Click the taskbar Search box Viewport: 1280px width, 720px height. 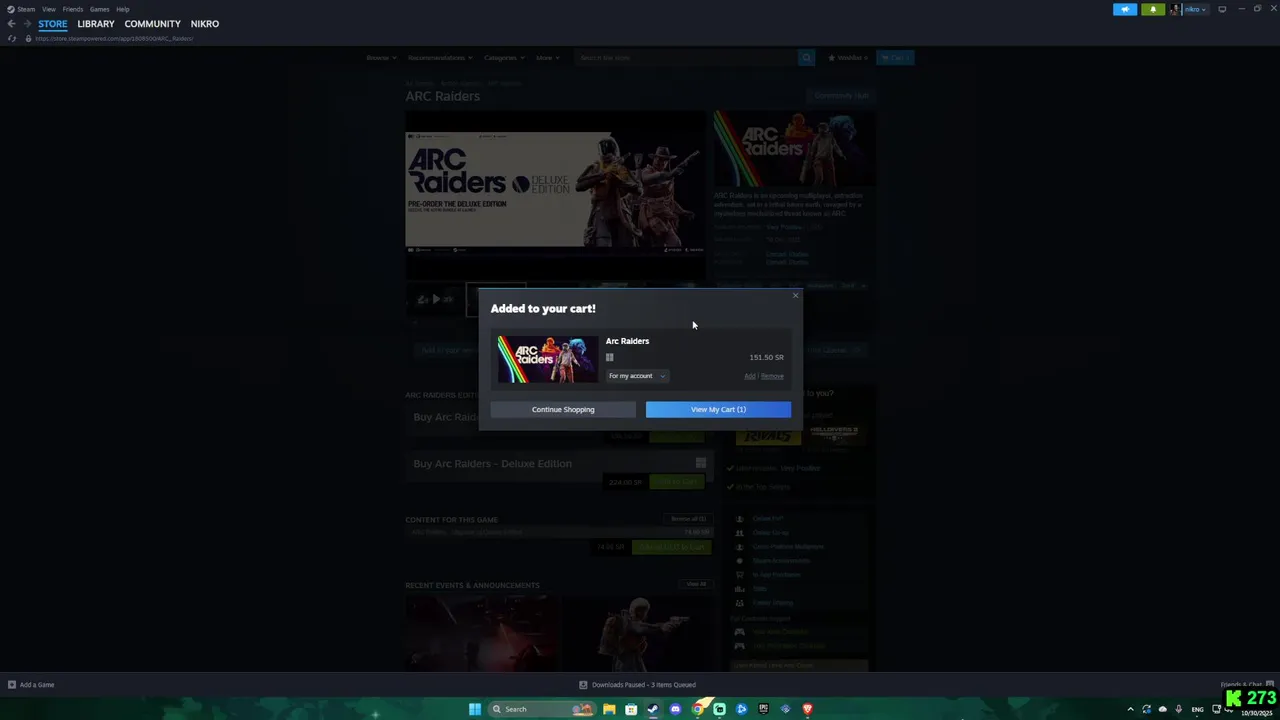541,709
